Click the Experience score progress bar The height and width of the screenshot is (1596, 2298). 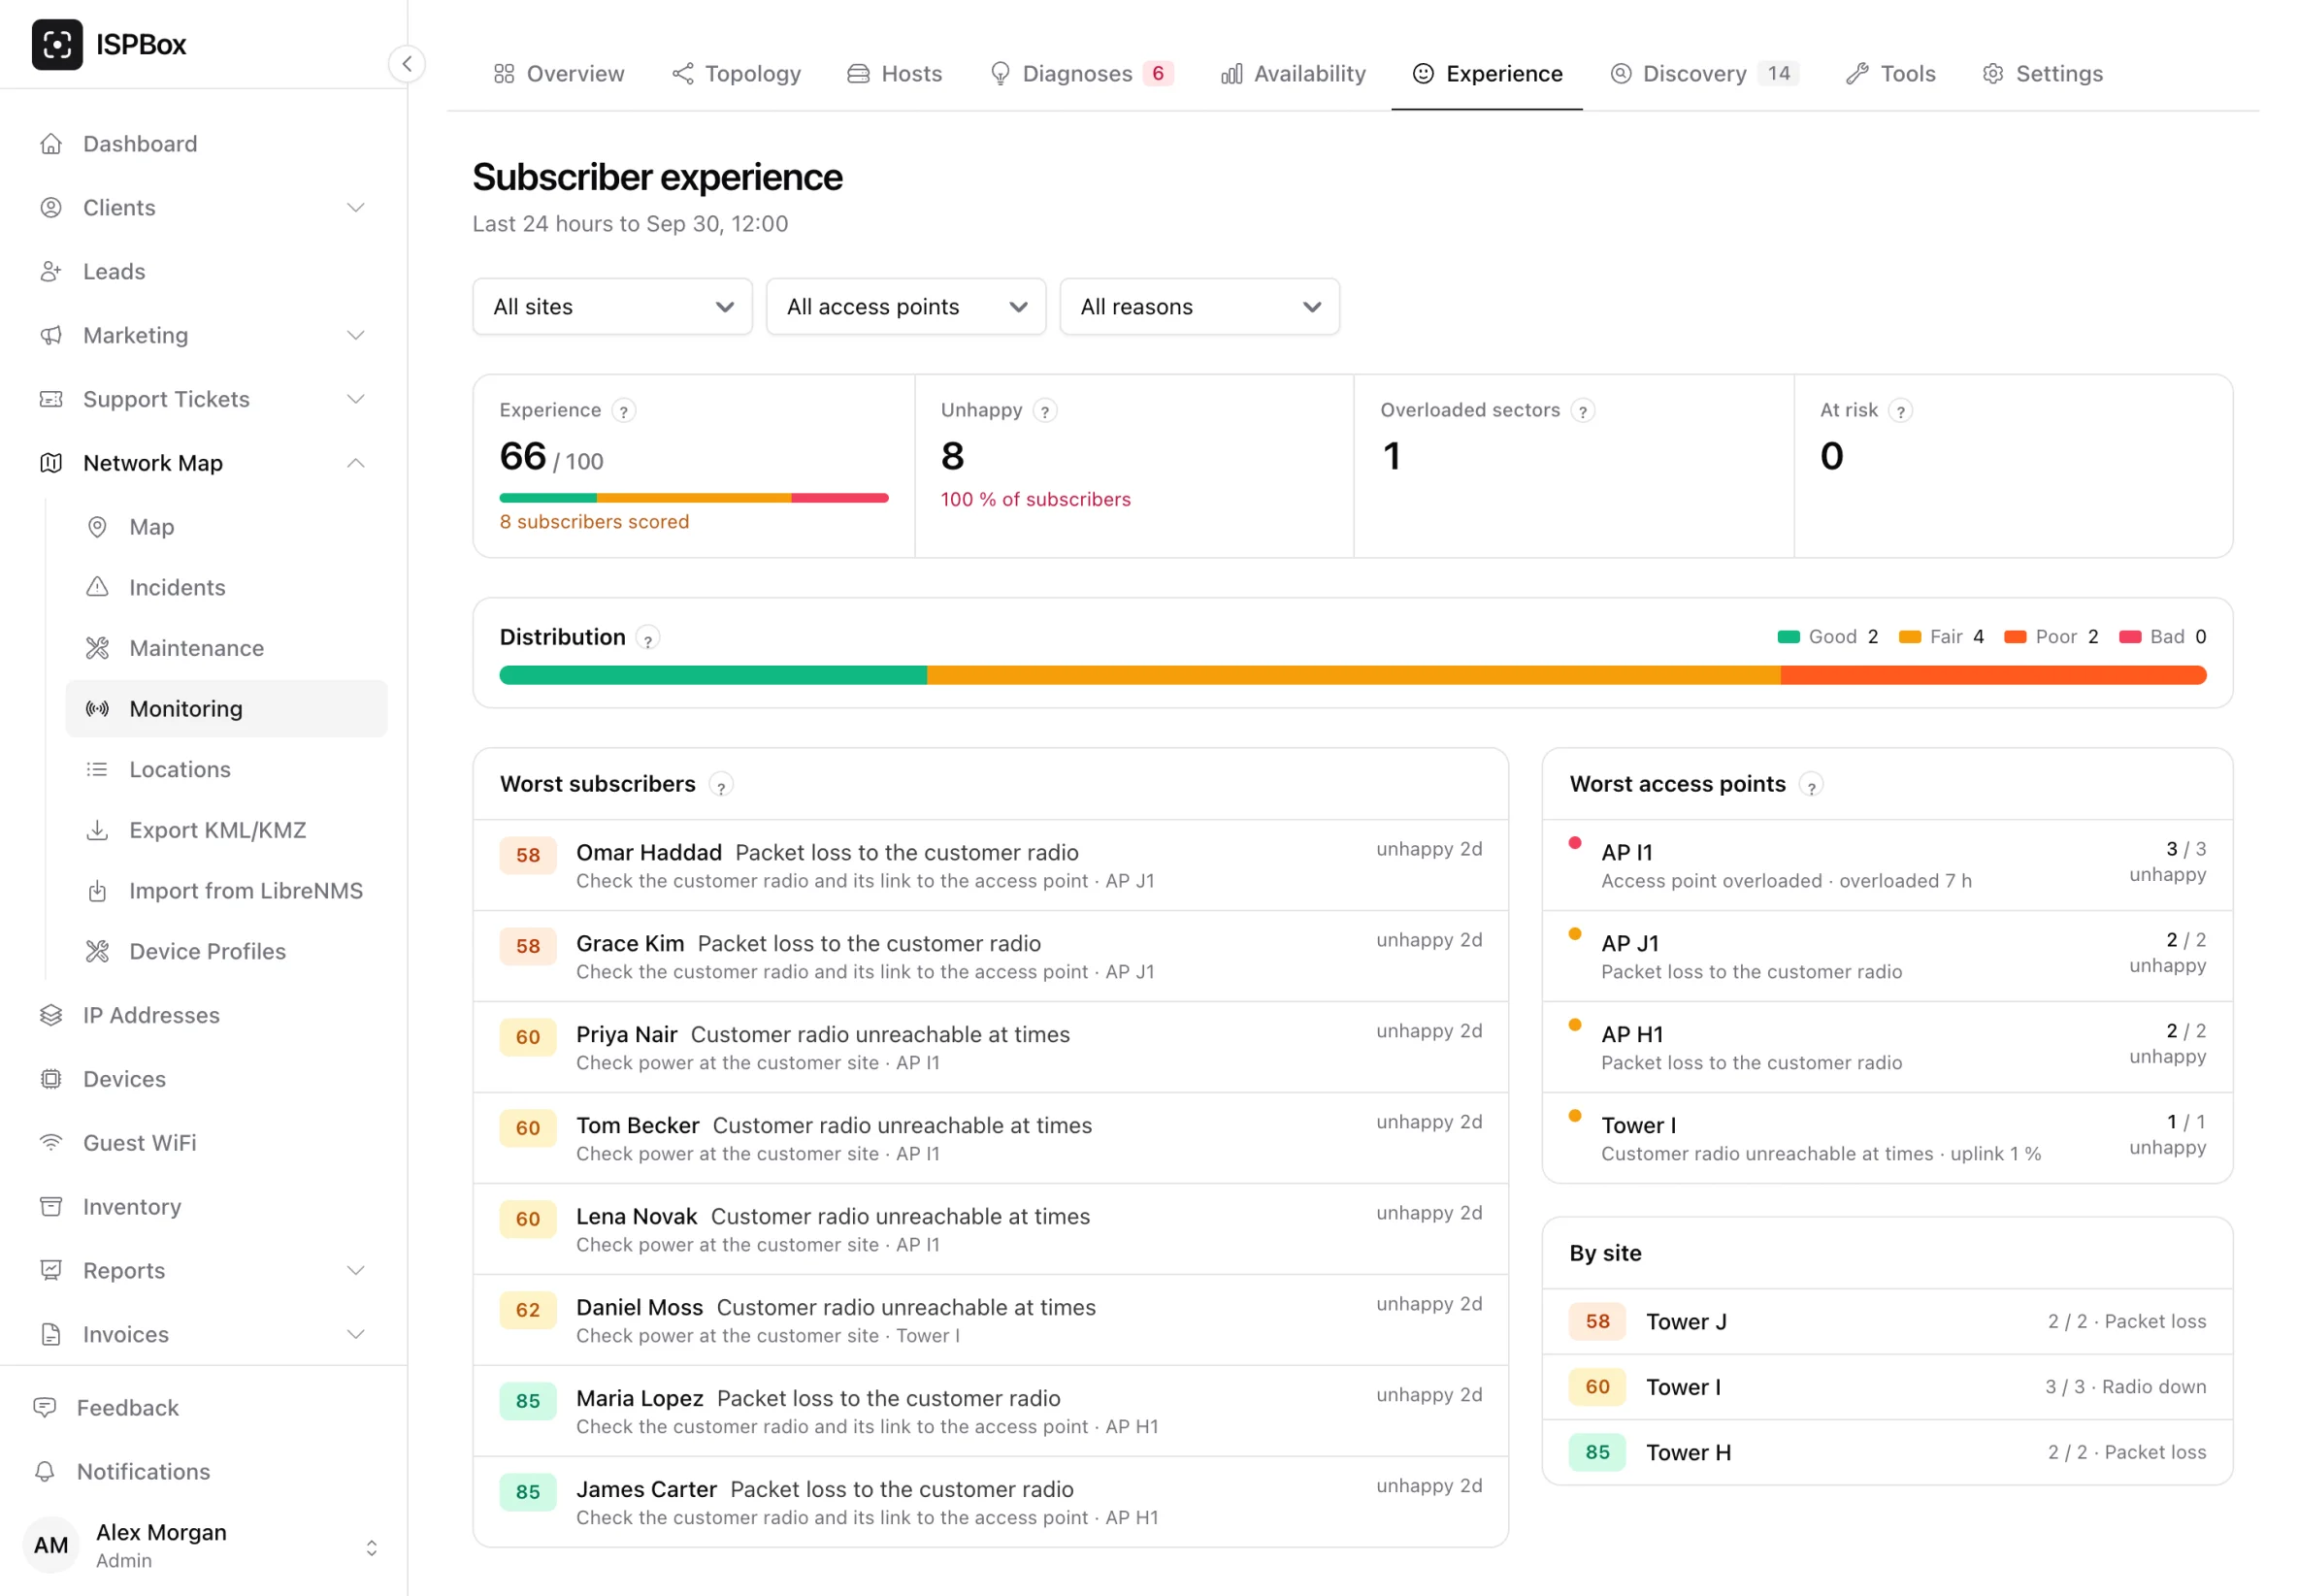pos(694,498)
